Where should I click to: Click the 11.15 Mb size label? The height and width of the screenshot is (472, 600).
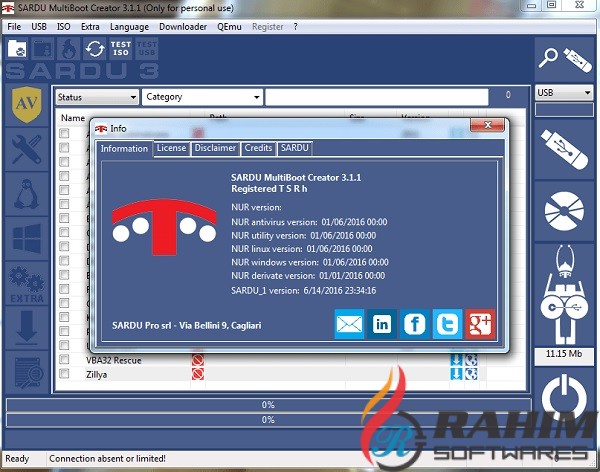click(564, 354)
